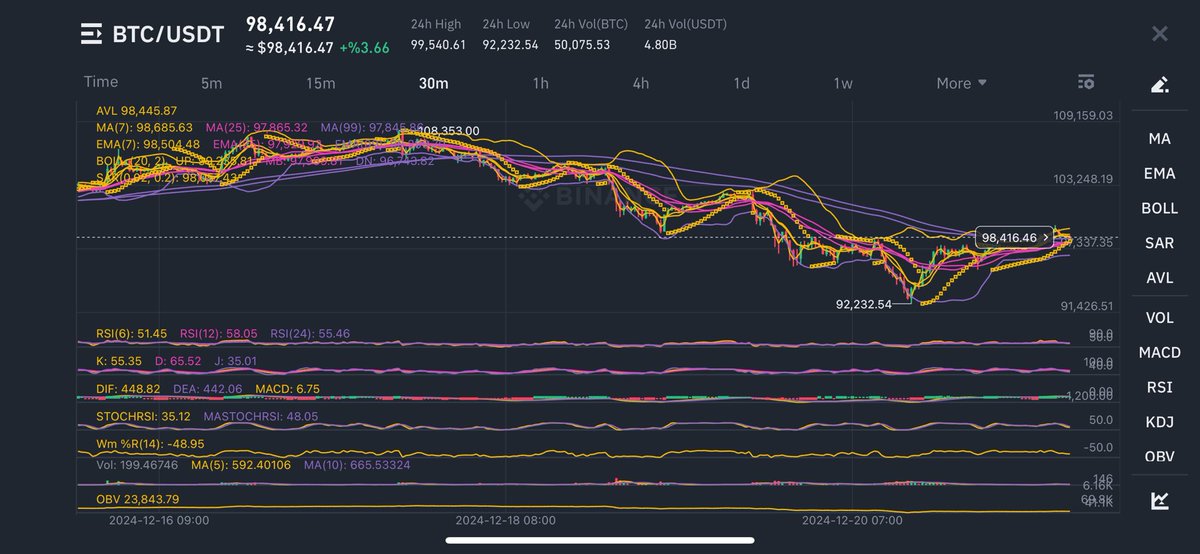Viewport: 1200px width, 554px height.
Task: Select the Time chart interval
Action: click(101, 82)
